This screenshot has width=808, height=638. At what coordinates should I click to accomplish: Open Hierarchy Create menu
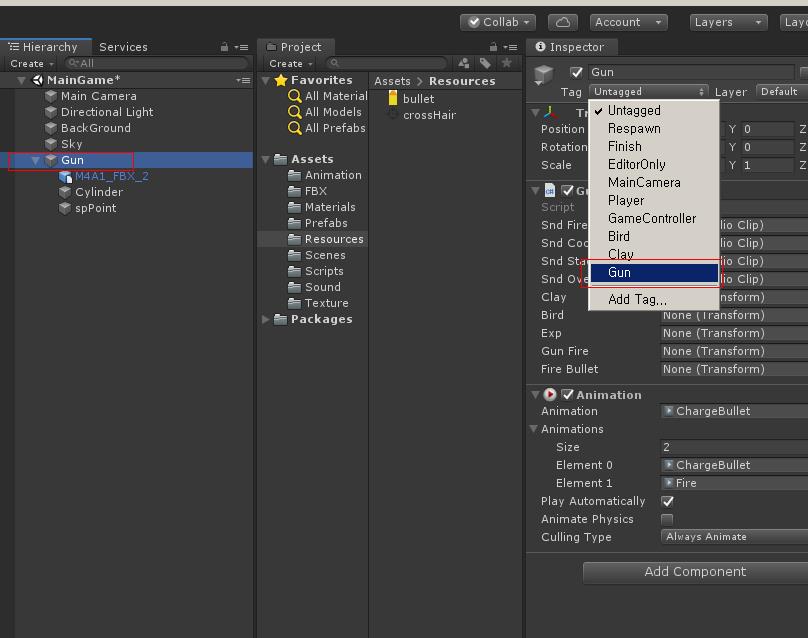click(31, 63)
